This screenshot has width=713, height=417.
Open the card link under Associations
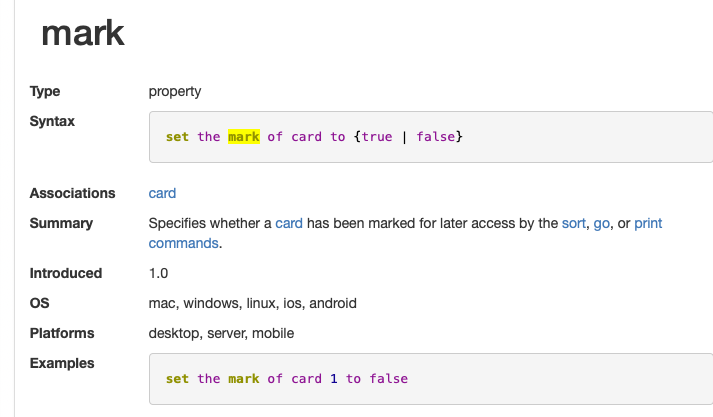tap(162, 193)
